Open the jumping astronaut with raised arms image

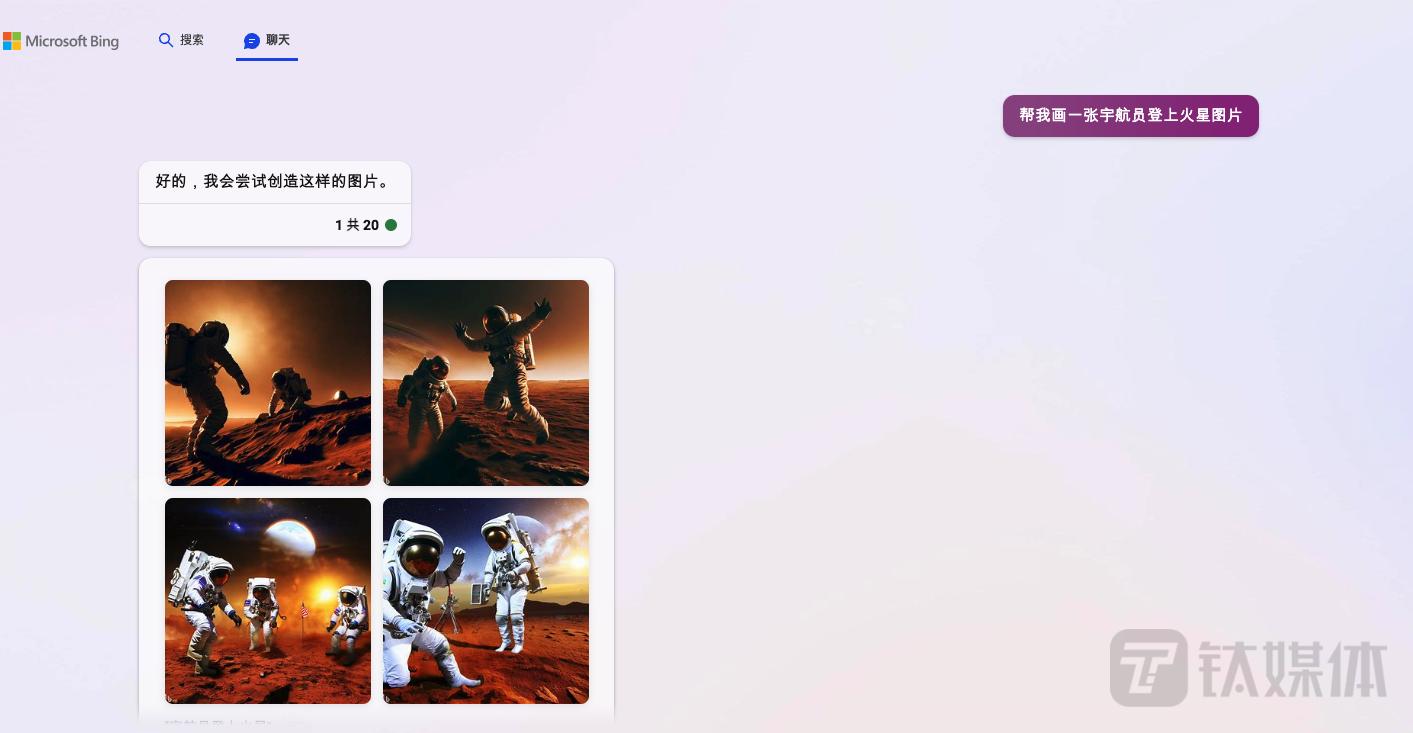click(486, 383)
